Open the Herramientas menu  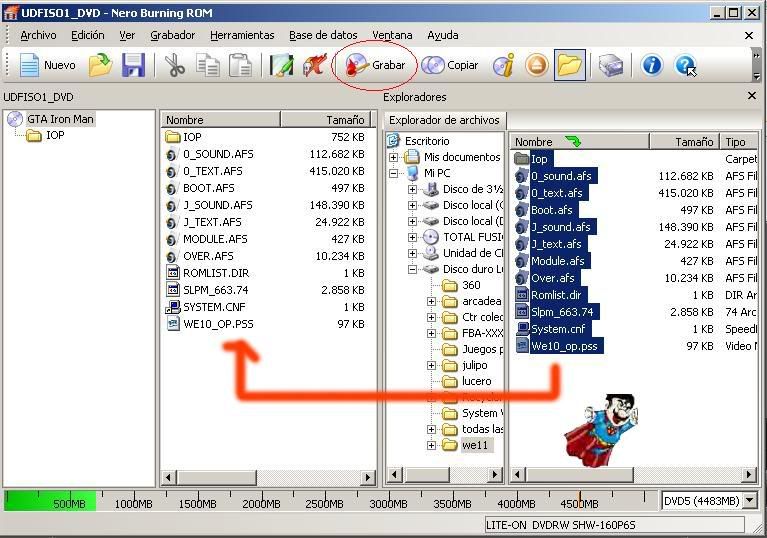tap(242, 35)
